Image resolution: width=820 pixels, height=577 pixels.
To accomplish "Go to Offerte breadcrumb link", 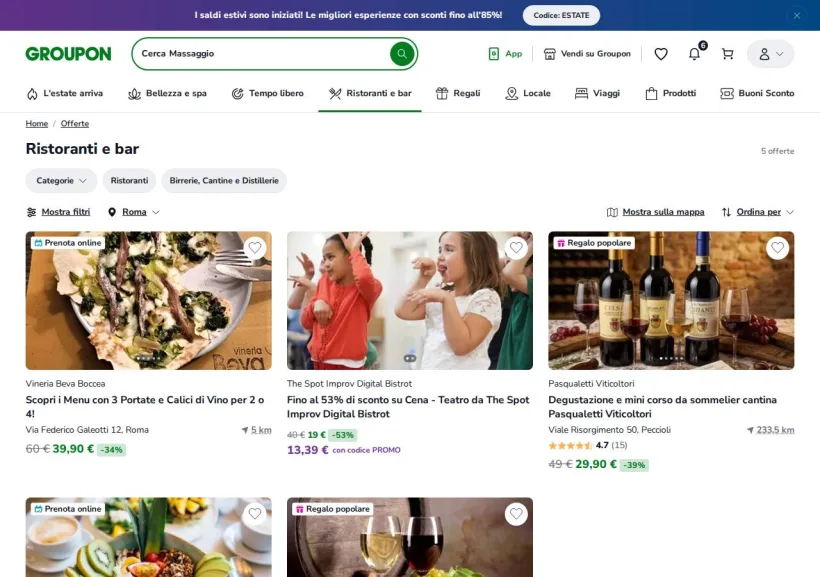I will click(75, 123).
